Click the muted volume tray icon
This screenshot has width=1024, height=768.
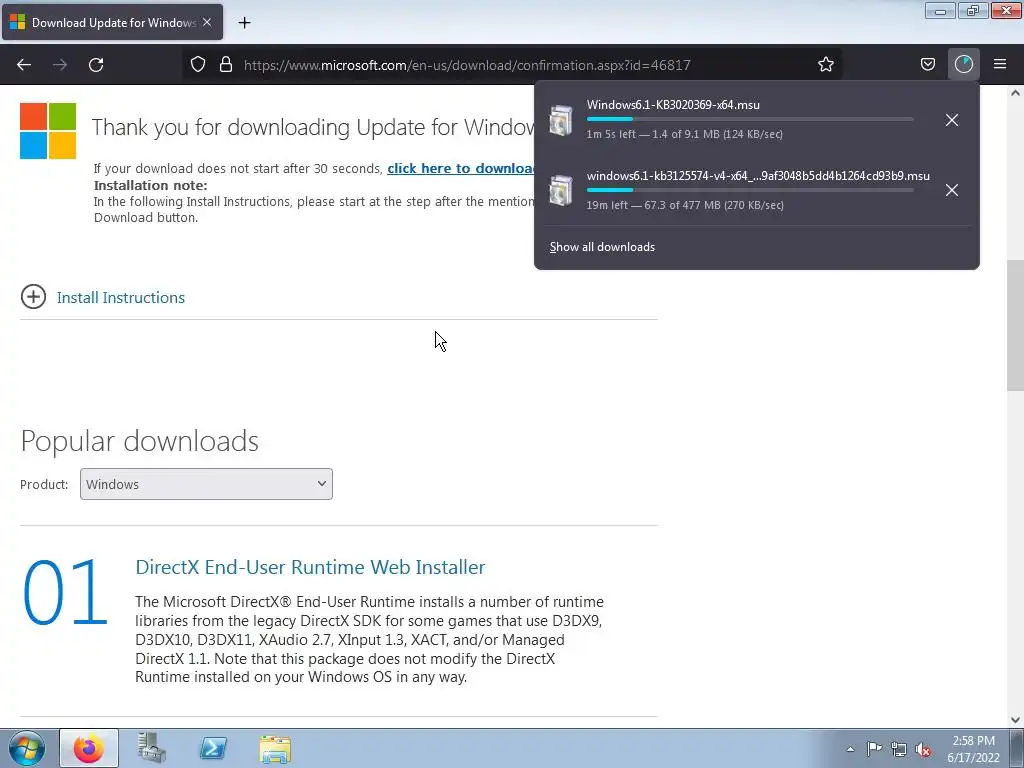click(923, 750)
